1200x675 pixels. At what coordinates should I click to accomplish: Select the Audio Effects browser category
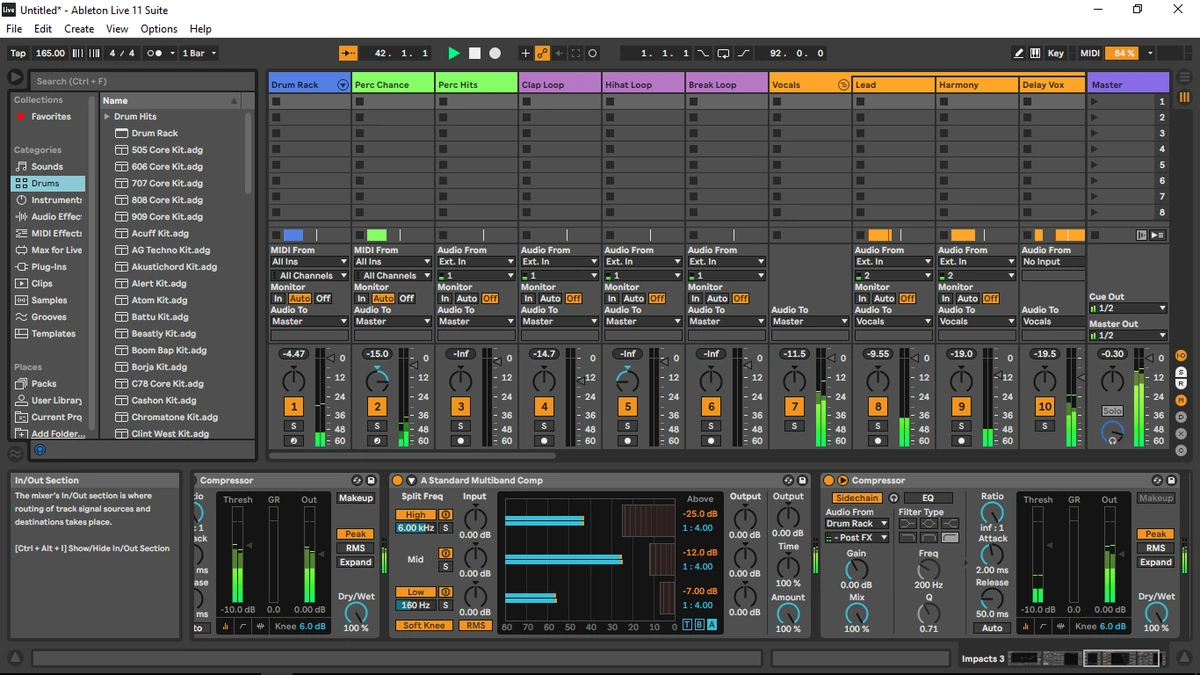[x=47, y=217]
